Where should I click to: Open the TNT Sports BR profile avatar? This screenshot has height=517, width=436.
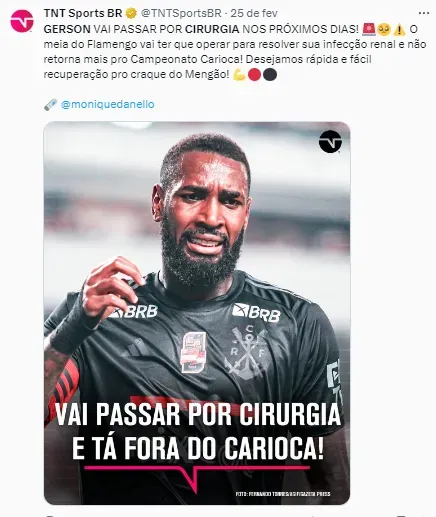click(x=22, y=21)
